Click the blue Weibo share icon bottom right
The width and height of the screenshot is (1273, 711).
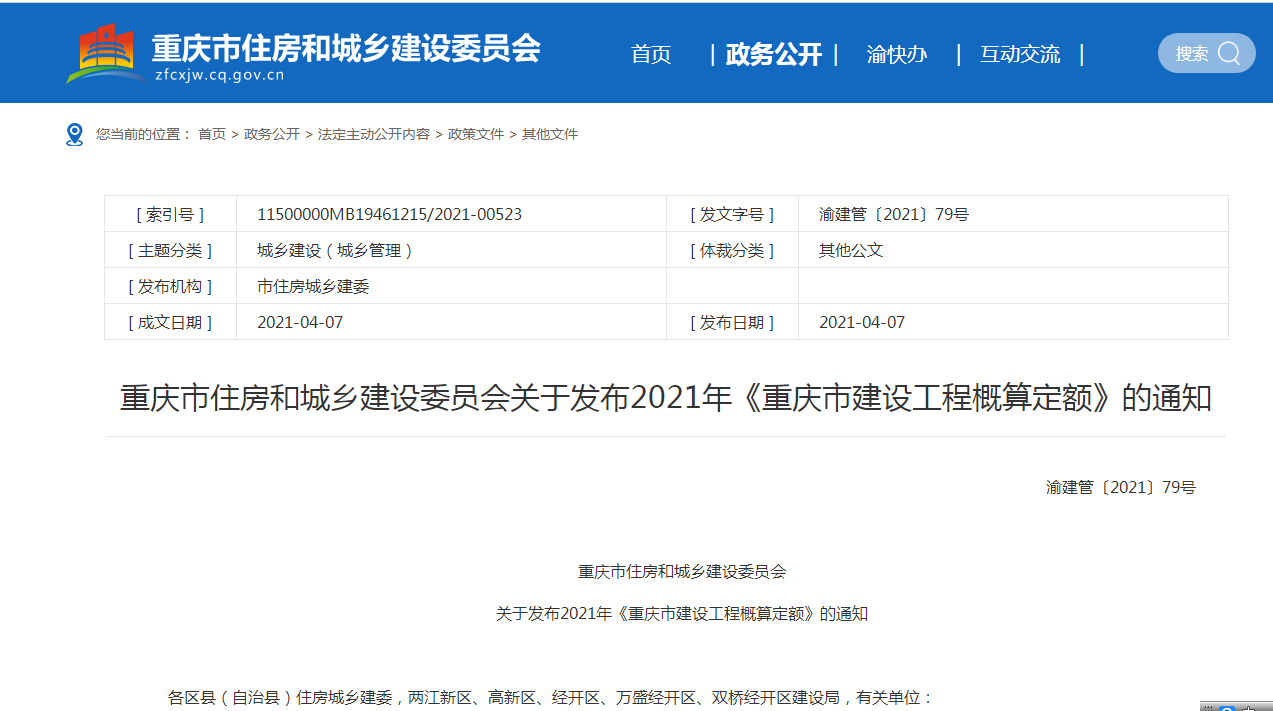pos(1227,708)
